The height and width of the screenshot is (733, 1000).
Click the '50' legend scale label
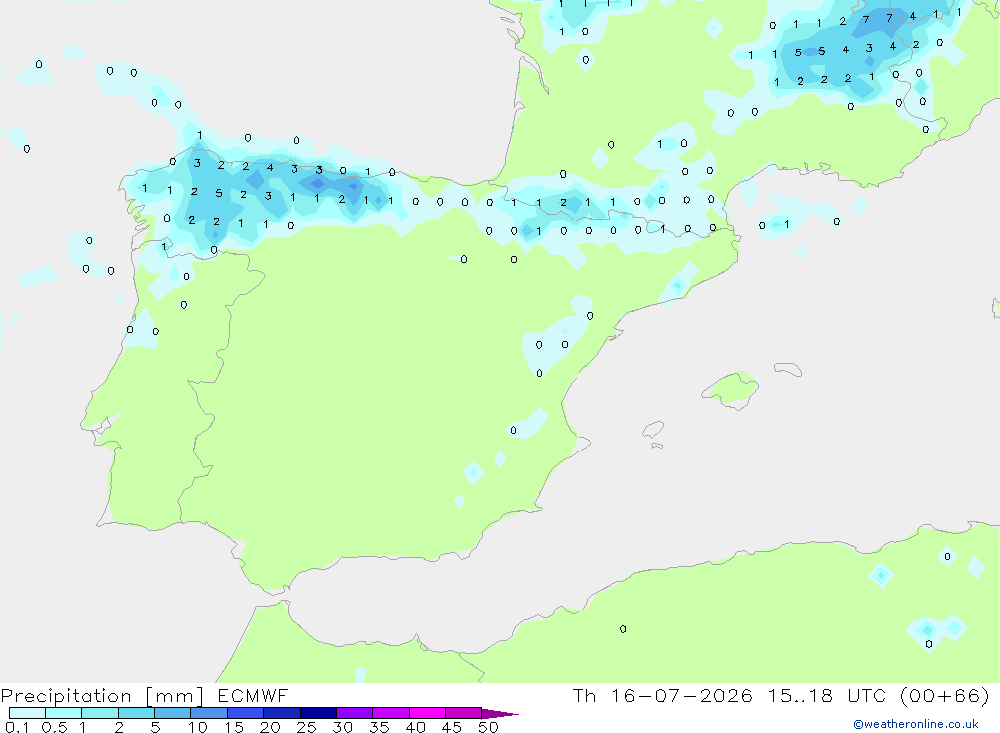(488, 727)
